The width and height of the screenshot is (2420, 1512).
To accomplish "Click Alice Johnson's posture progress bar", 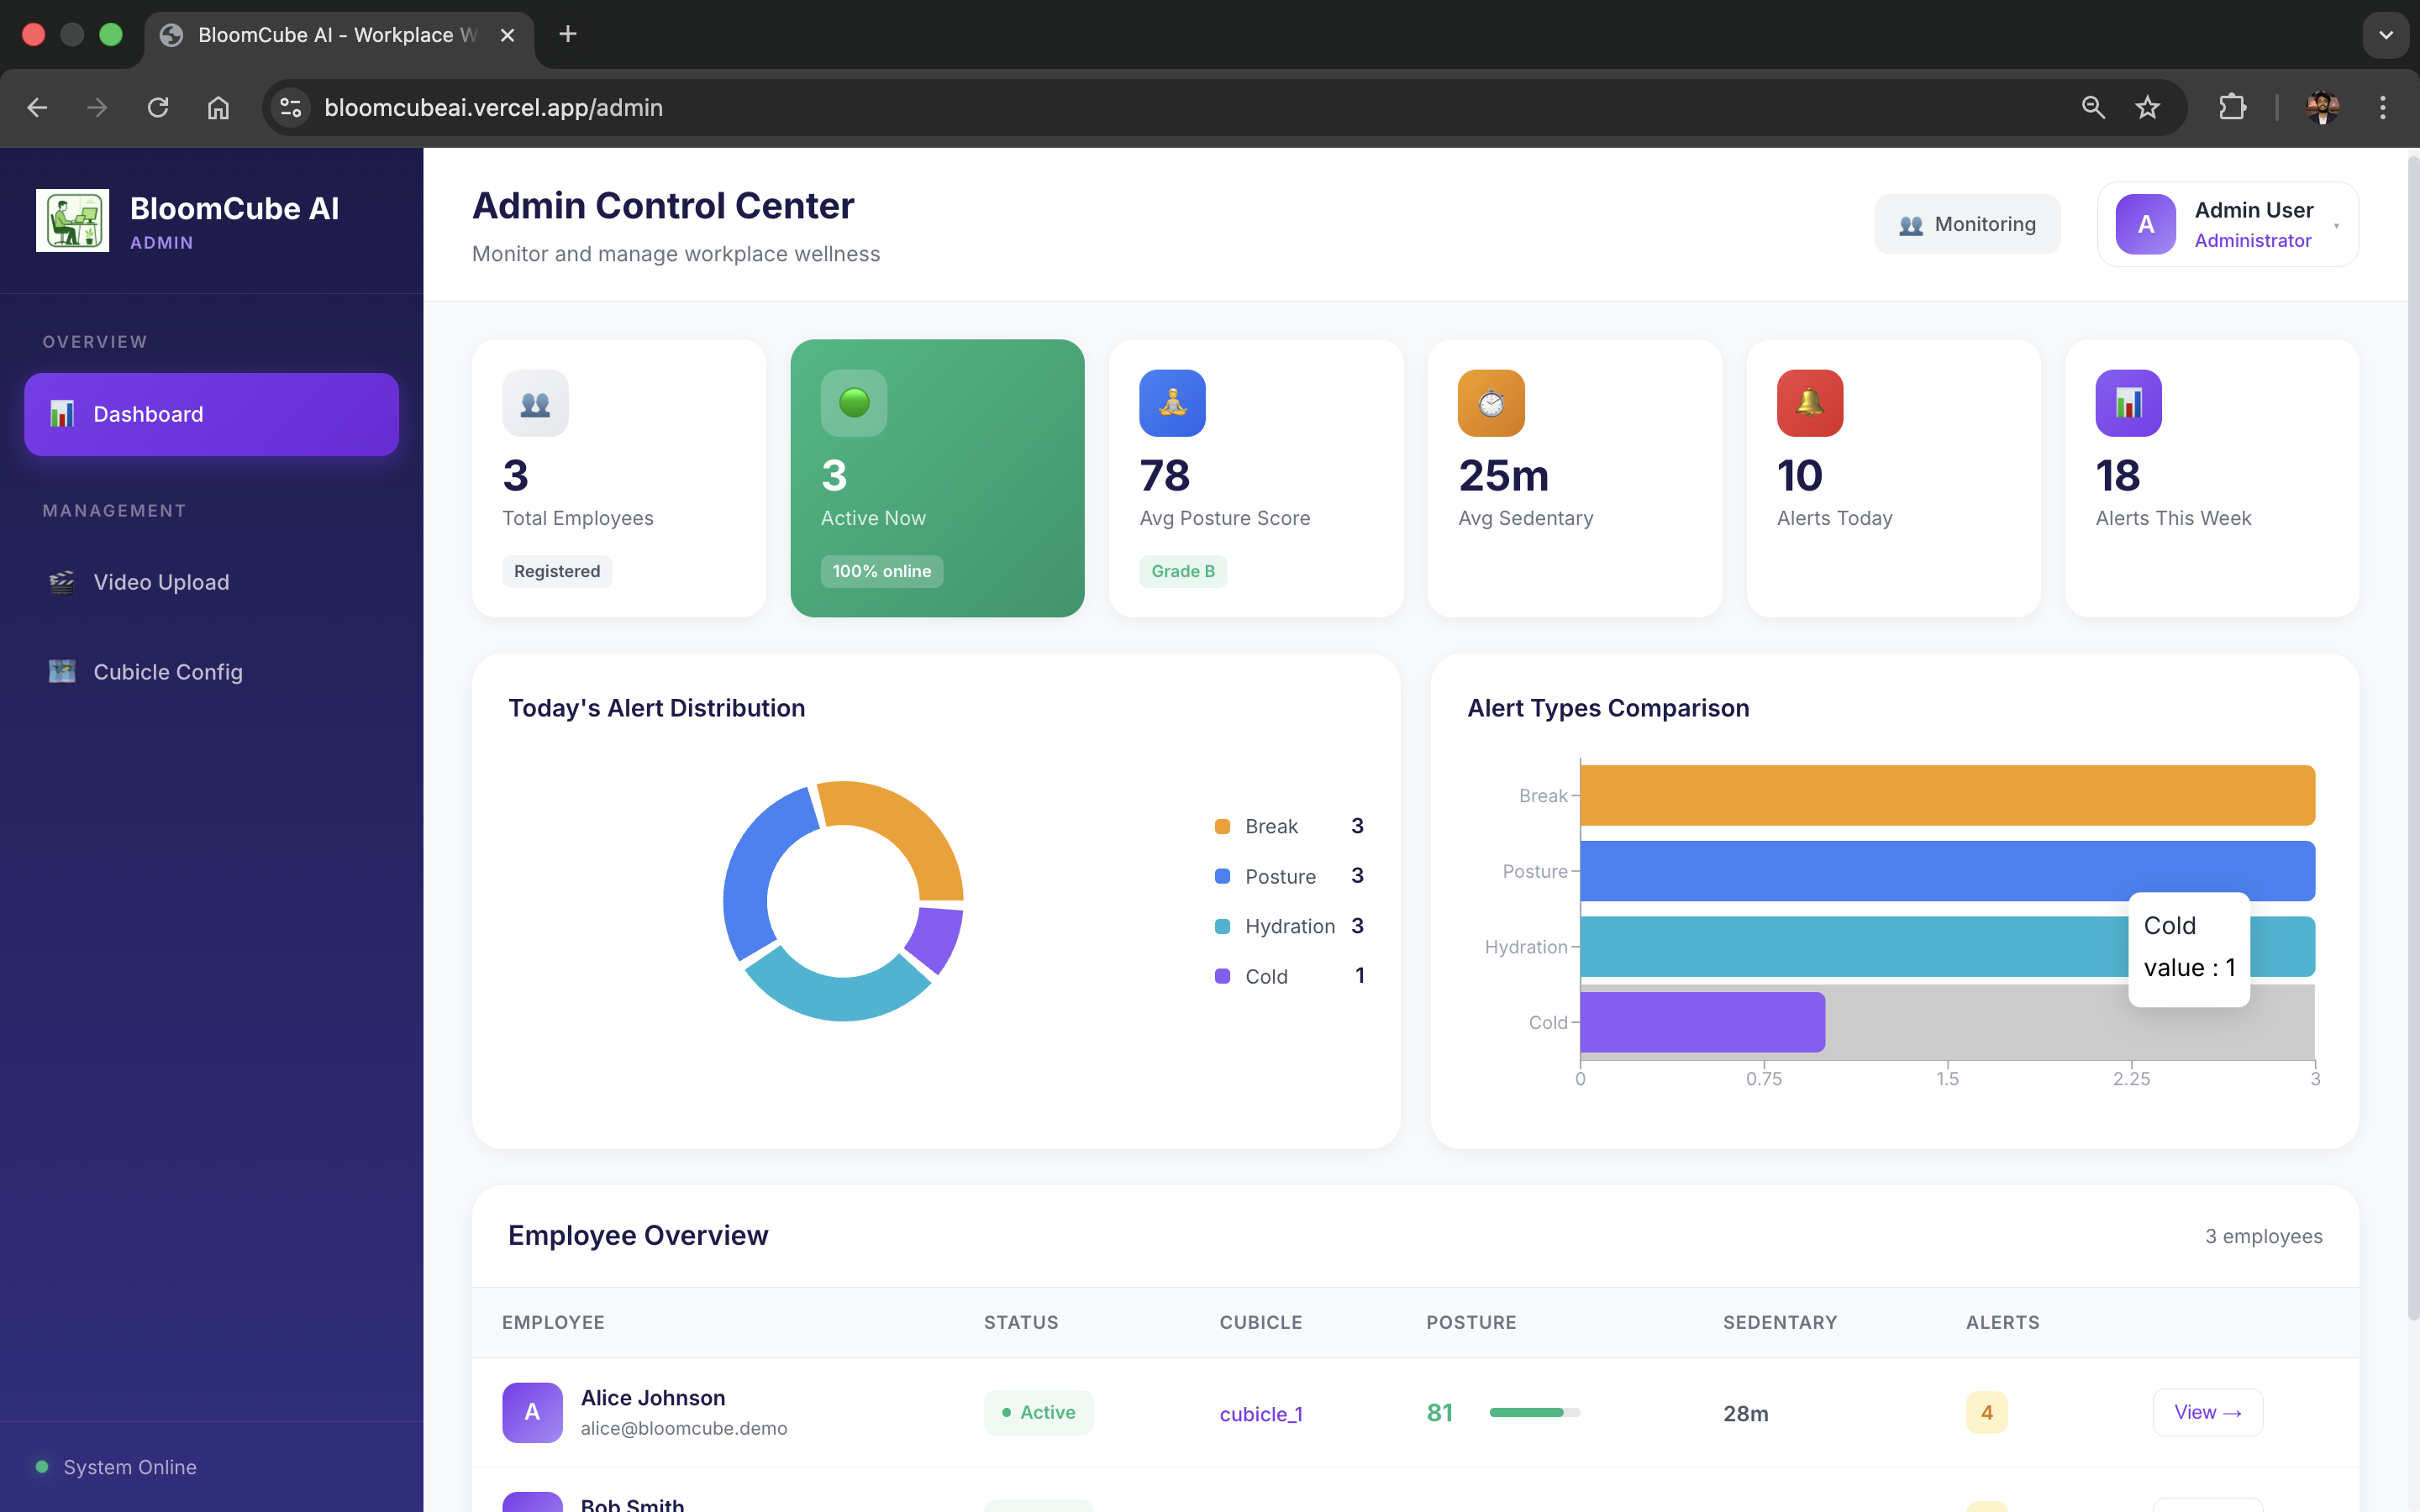I will [x=1534, y=1412].
